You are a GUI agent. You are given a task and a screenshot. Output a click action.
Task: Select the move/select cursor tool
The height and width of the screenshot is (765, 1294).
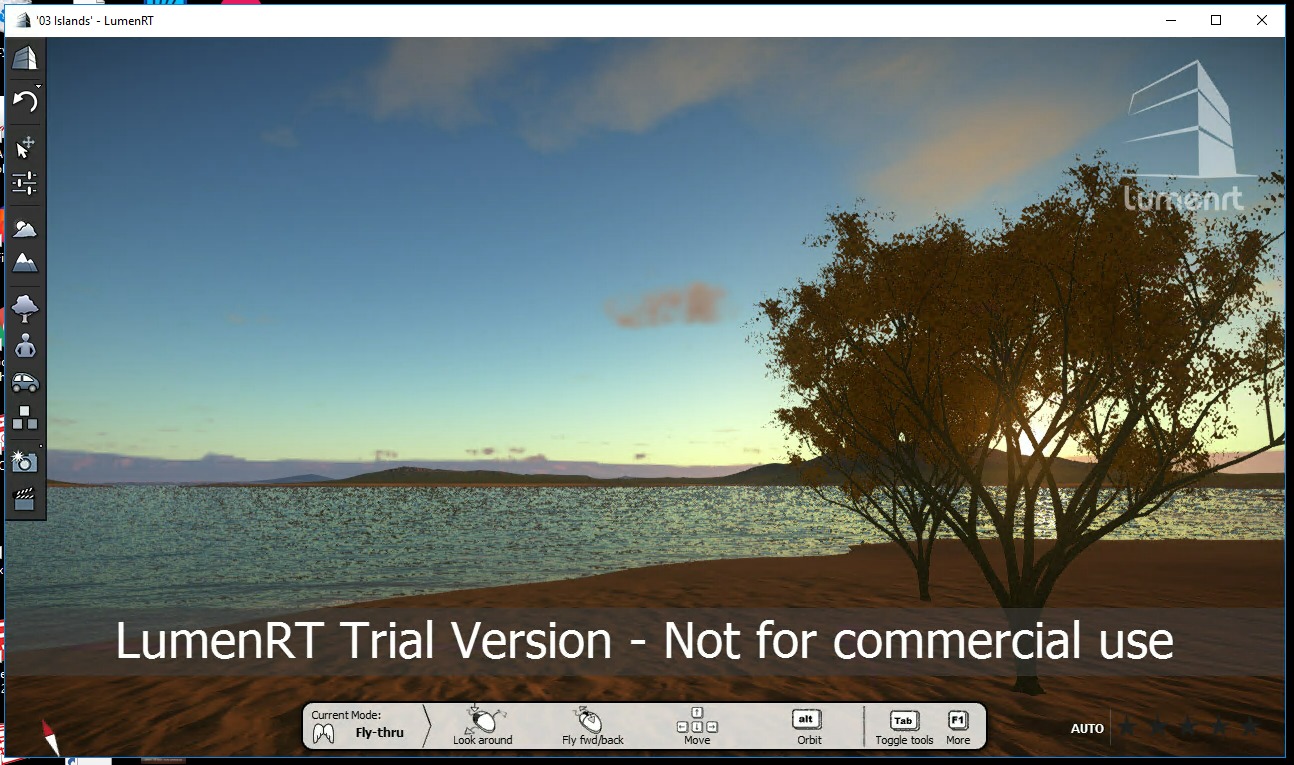[25, 147]
